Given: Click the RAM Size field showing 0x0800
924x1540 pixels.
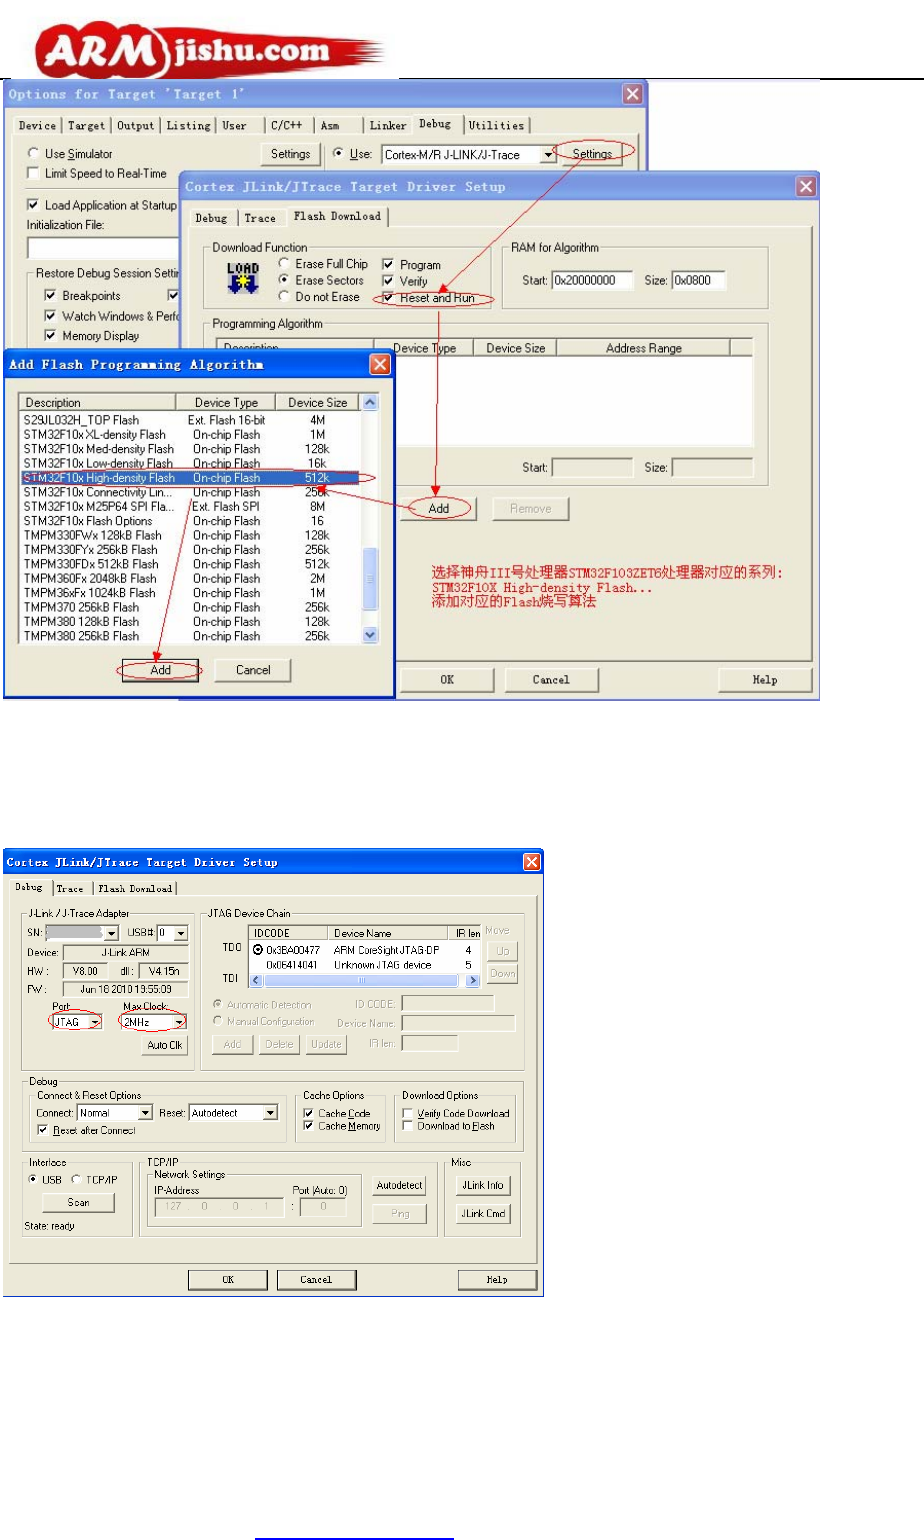Looking at the screenshot, I should [x=700, y=280].
